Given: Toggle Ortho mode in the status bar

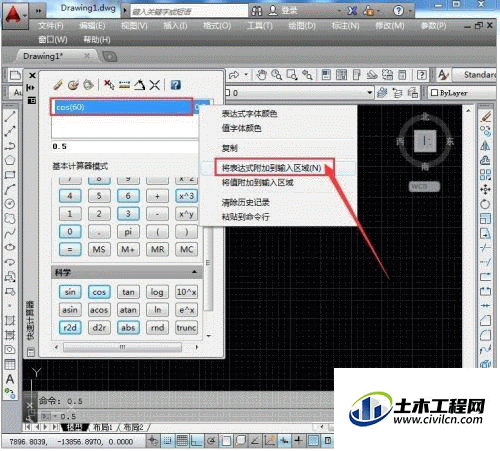Looking at the screenshot, I should (197, 441).
